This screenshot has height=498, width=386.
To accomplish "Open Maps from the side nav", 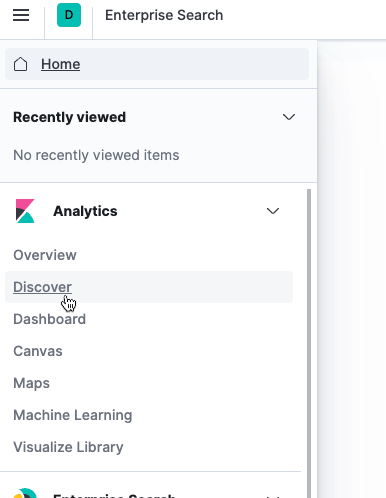I will click(32, 383).
